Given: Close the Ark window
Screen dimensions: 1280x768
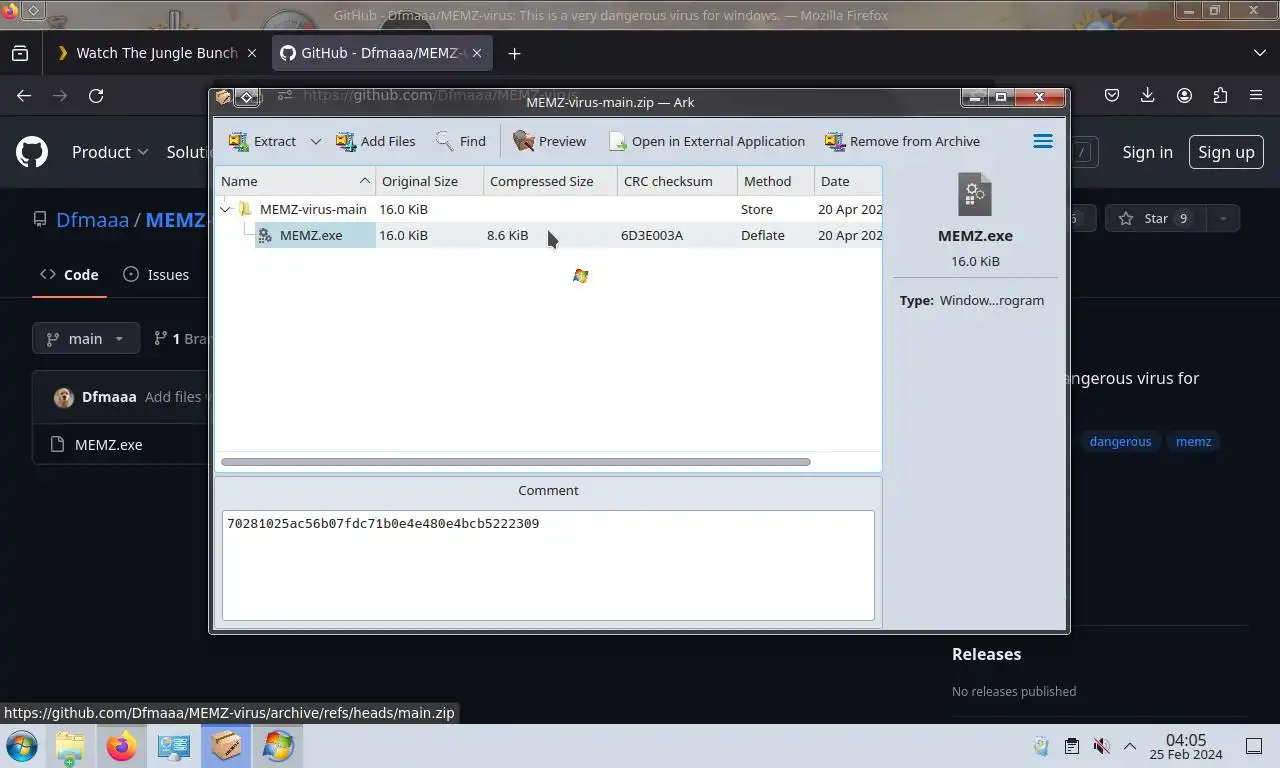Looking at the screenshot, I should [1039, 97].
